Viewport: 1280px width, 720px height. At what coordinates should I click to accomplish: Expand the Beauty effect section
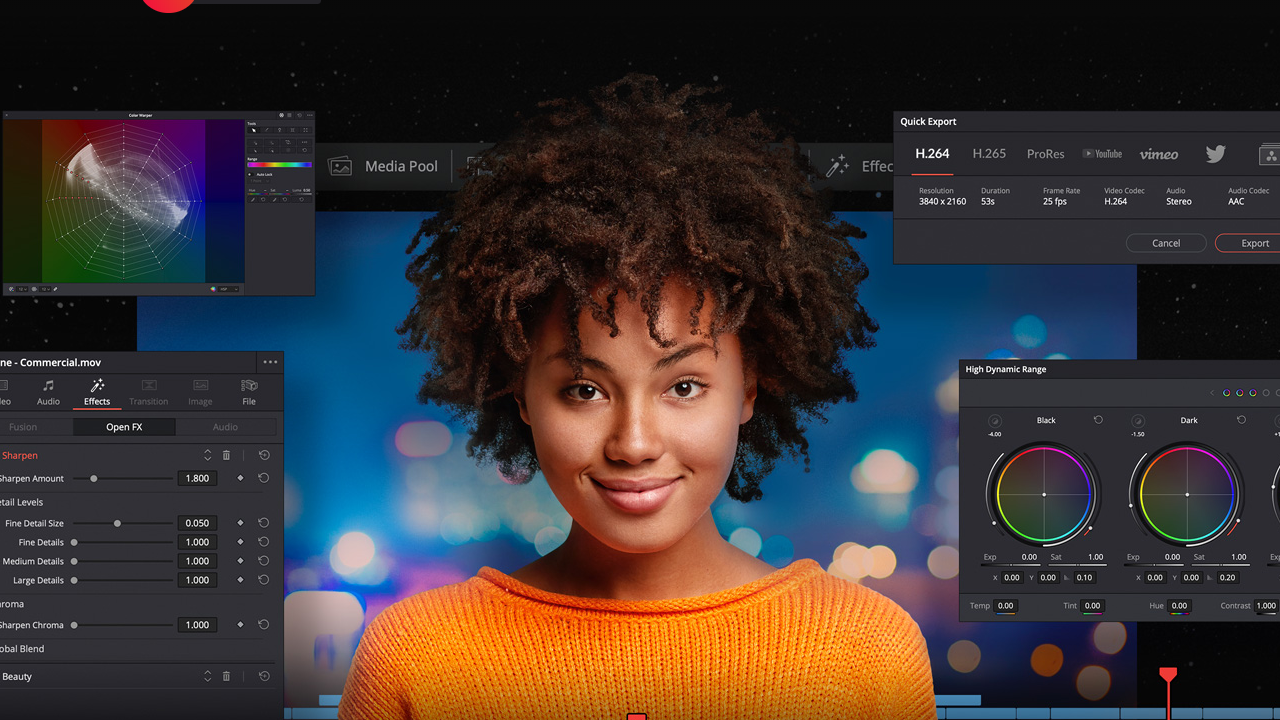[x=207, y=676]
